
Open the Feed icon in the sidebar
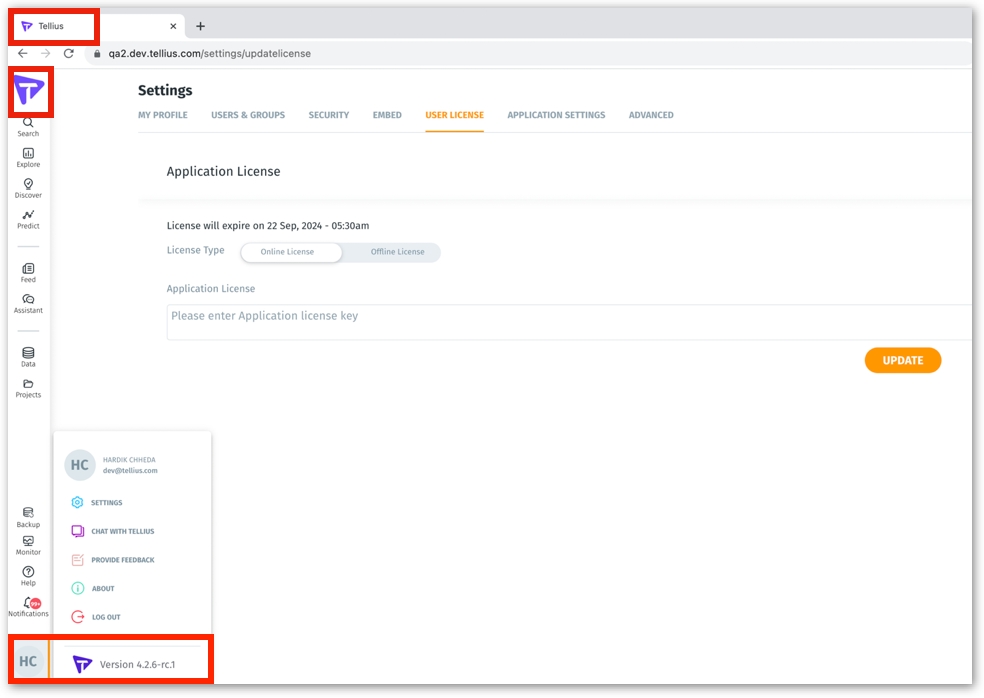point(28,270)
